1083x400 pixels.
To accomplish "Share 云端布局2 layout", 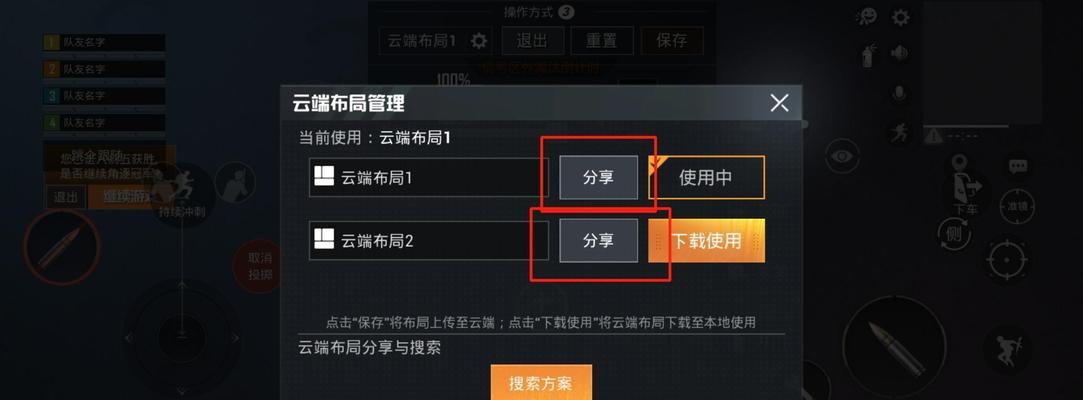I will [x=598, y=240].
